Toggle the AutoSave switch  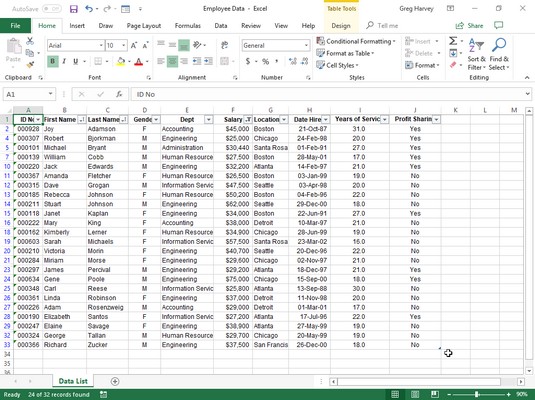click(52, 9)
